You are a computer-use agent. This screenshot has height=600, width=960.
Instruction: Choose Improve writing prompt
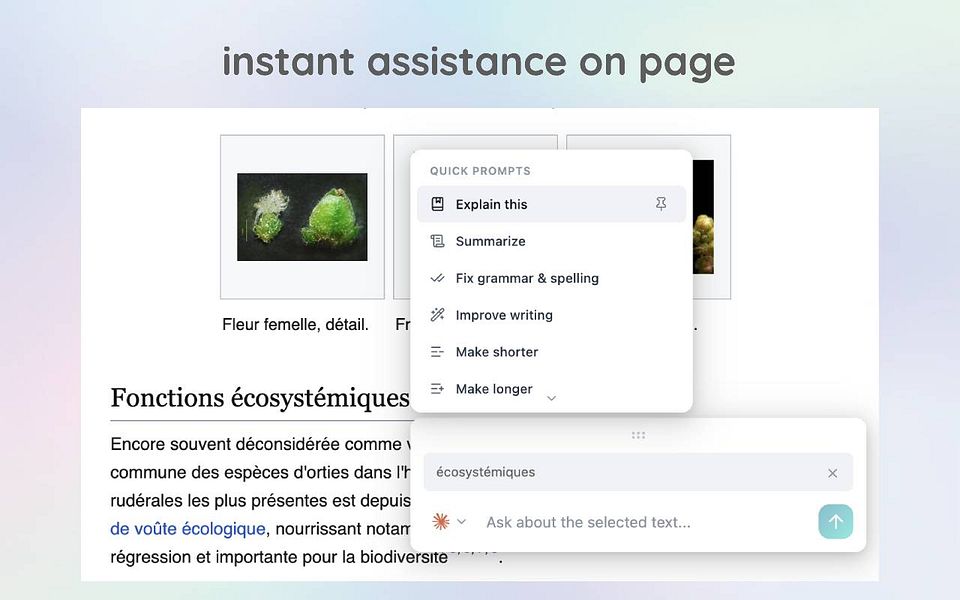coord(551,315)
